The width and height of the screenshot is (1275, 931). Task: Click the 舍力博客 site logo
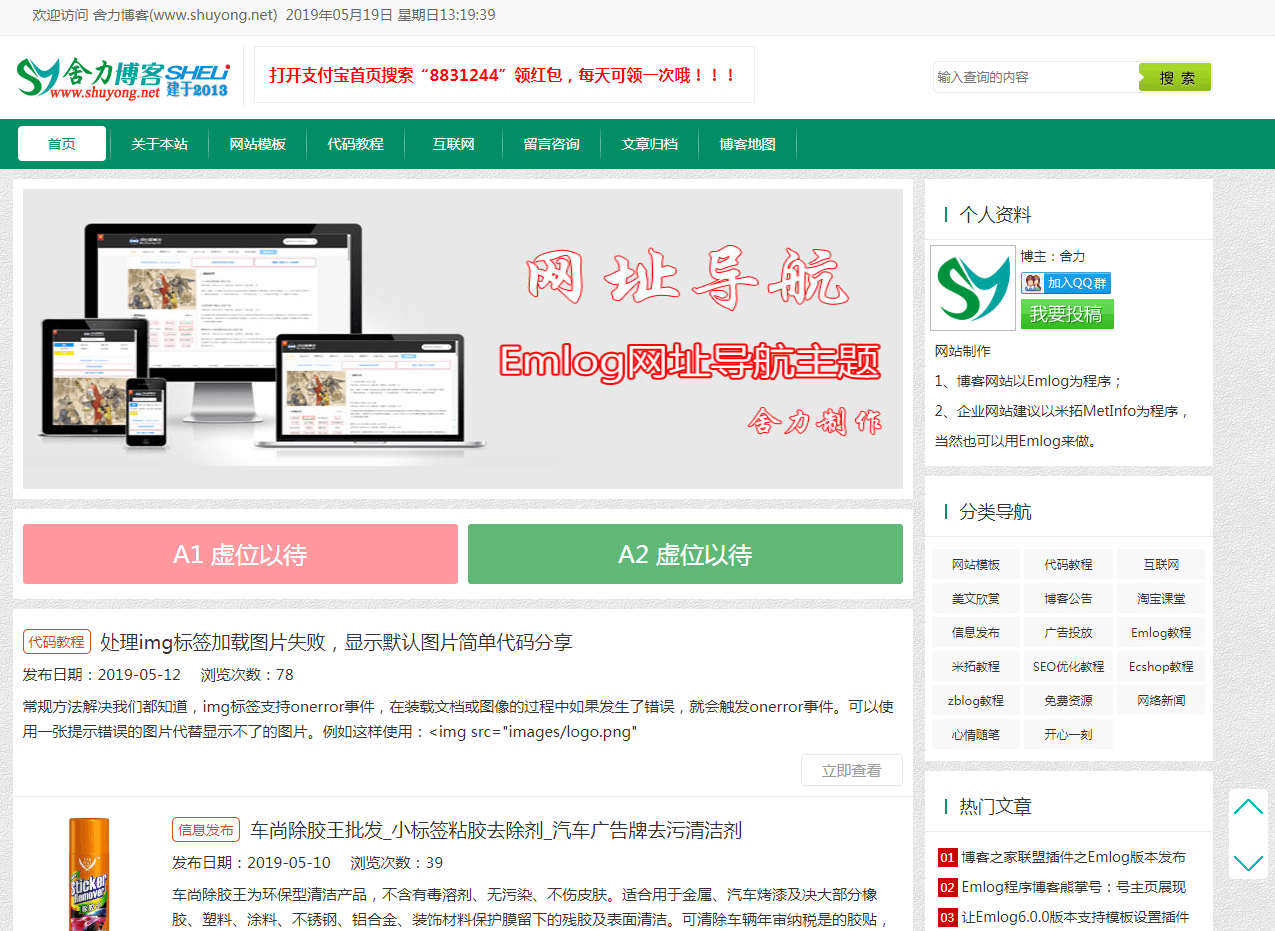123,76
